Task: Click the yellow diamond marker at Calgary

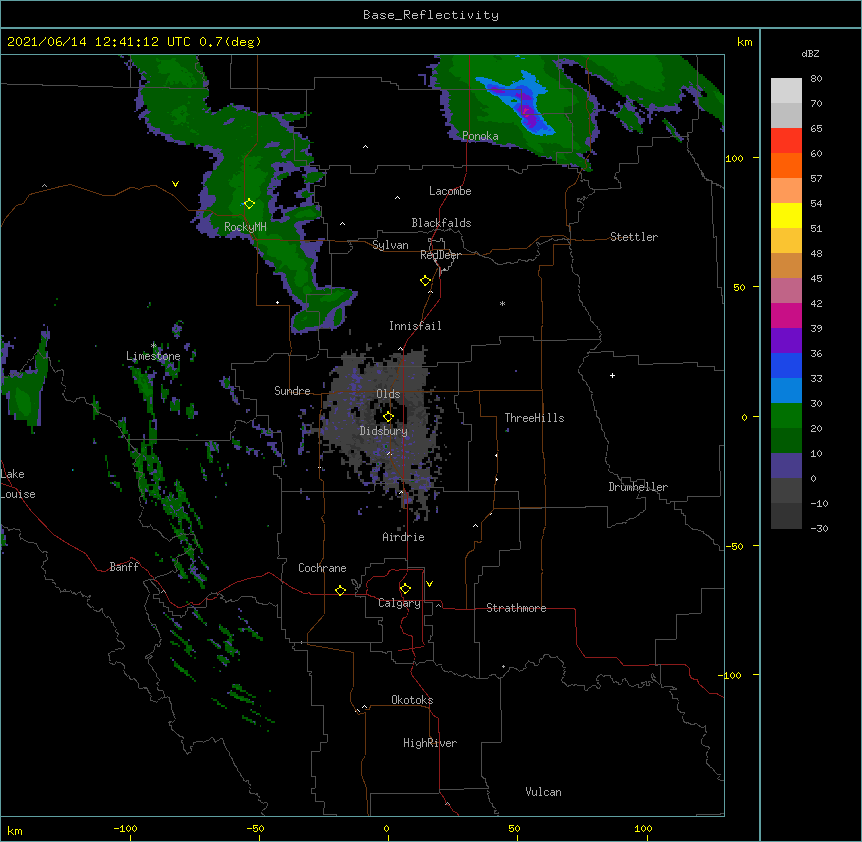Action: tap(405, 589)
